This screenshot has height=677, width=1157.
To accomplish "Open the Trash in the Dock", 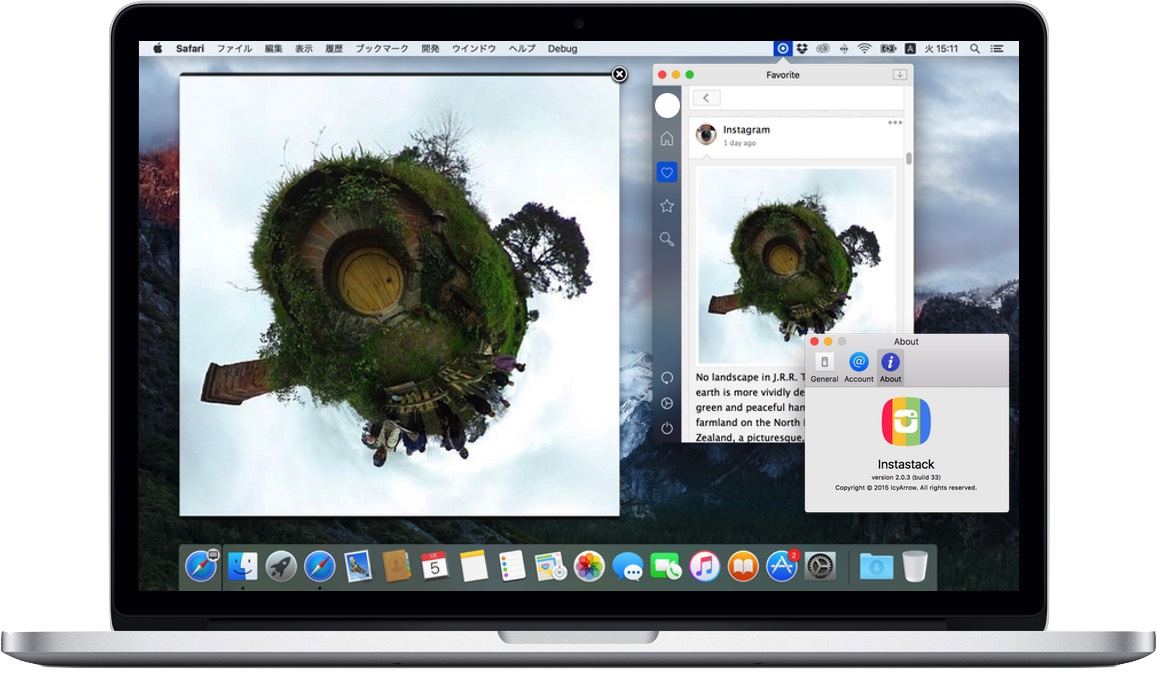I will (915, 567).
